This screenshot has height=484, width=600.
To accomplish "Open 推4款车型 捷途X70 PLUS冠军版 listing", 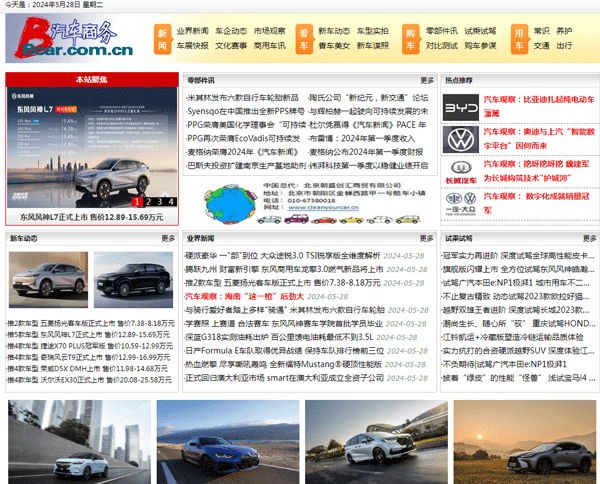I will (x=90, y=346).
